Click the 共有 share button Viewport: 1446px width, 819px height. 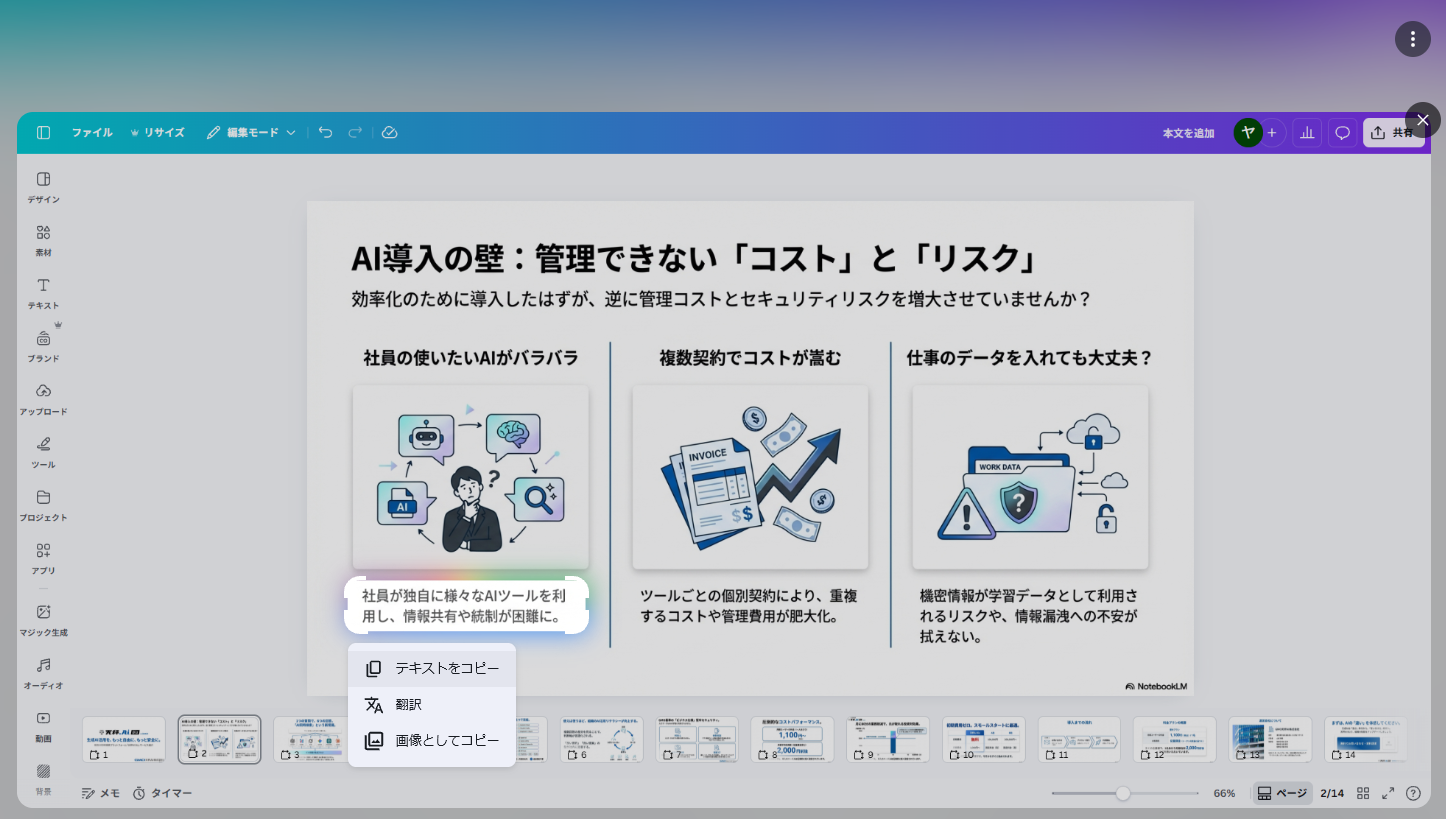click(1394, 131)
